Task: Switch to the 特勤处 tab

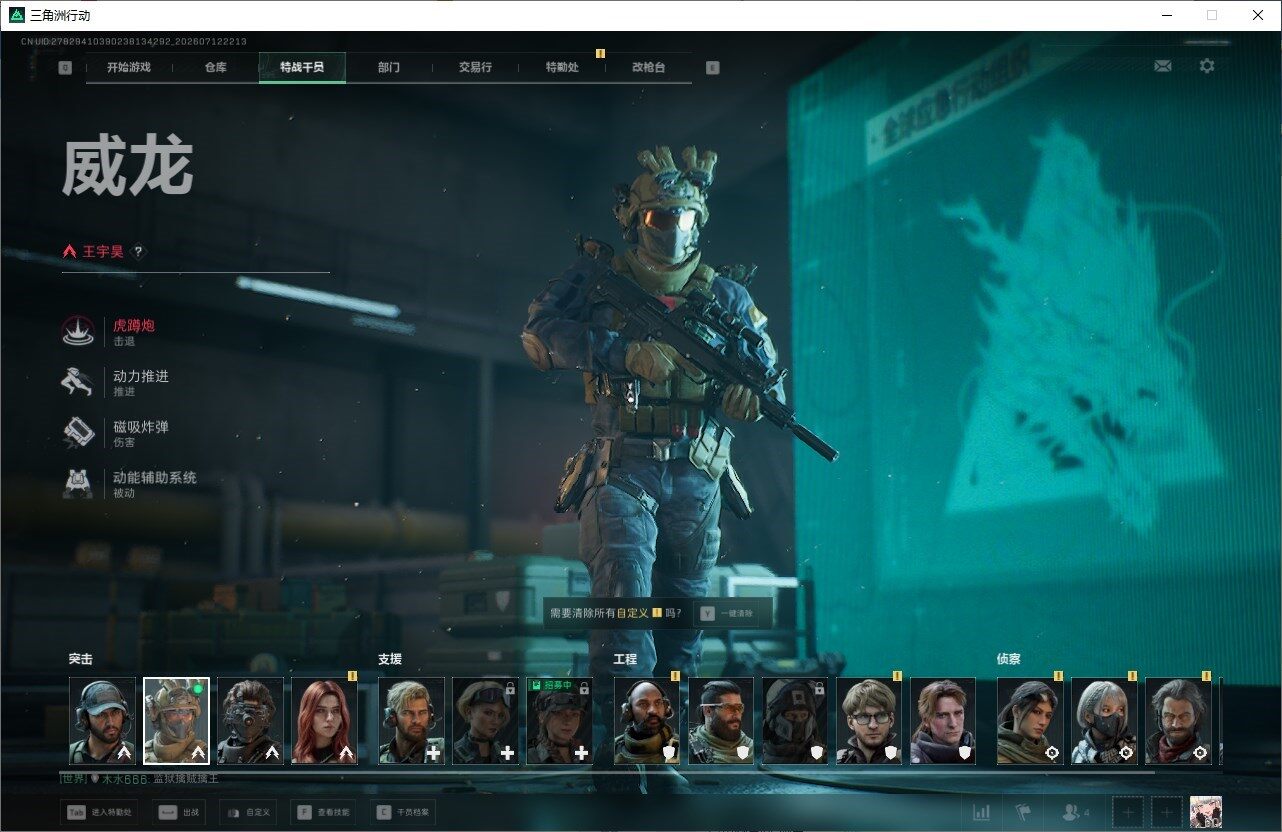Action: [x=562, y=68]
